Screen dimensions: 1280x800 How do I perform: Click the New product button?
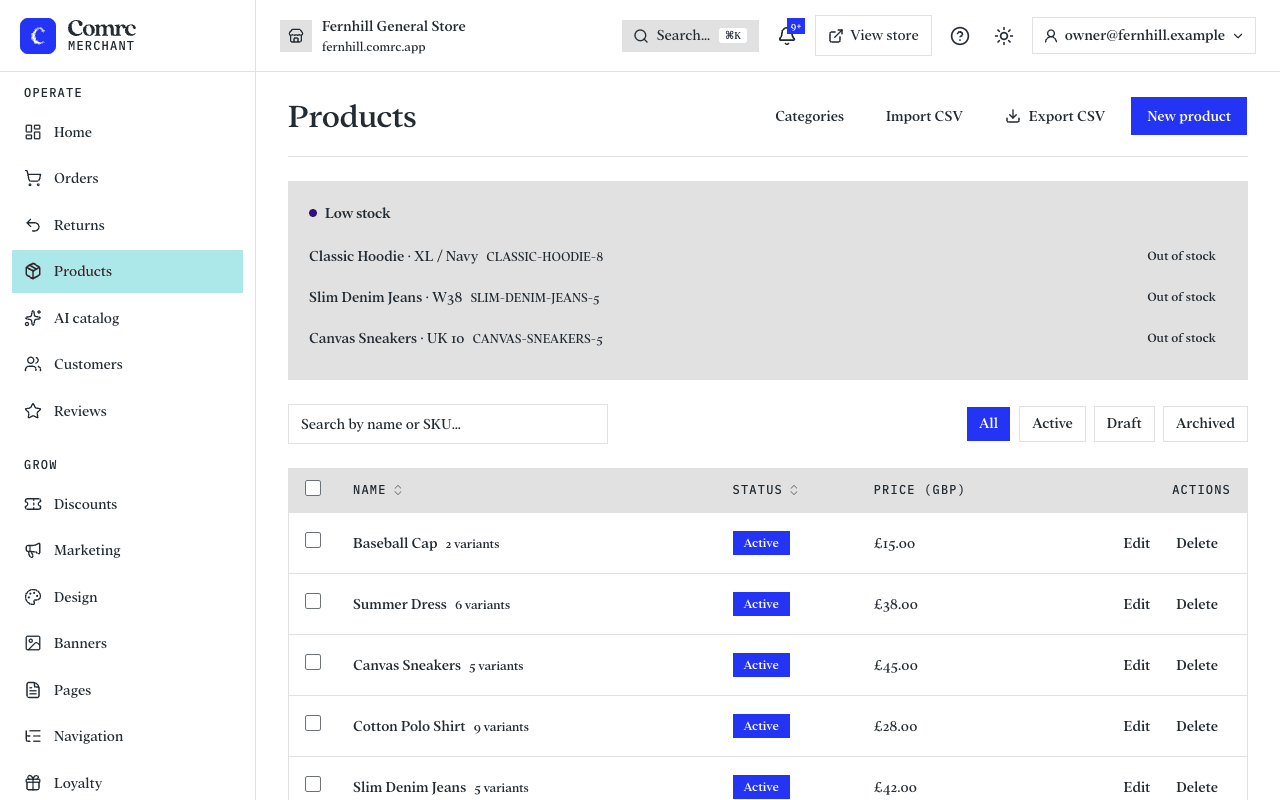pos(1189,116)
